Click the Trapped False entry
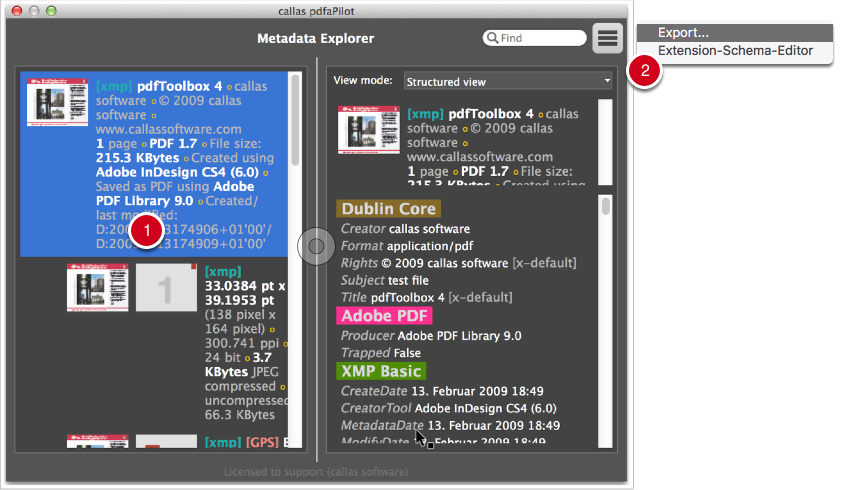Viewport: 842px width, 490px height. click(381, 353)
